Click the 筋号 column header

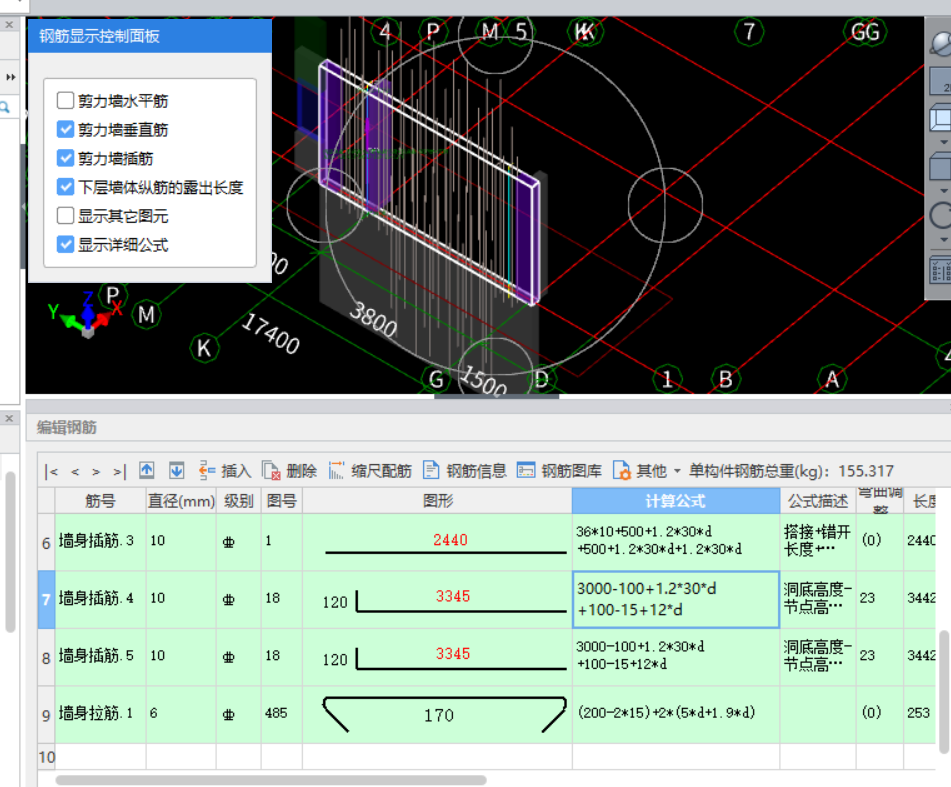pos(101,501)
